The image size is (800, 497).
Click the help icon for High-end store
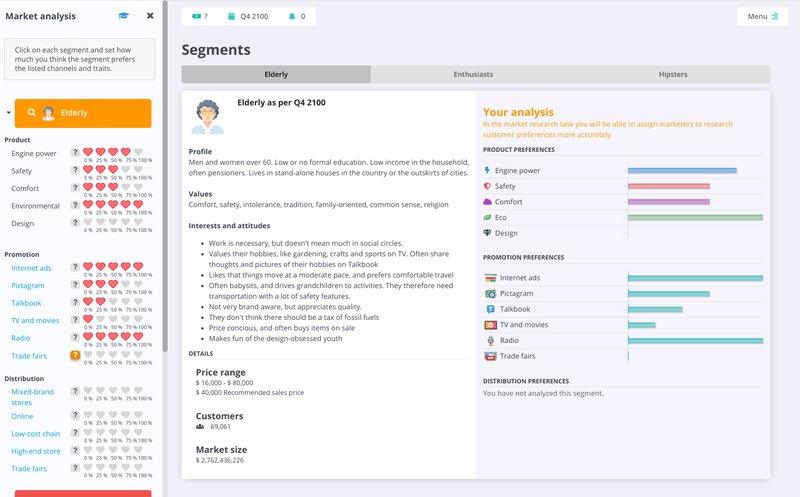coord(75,450)
